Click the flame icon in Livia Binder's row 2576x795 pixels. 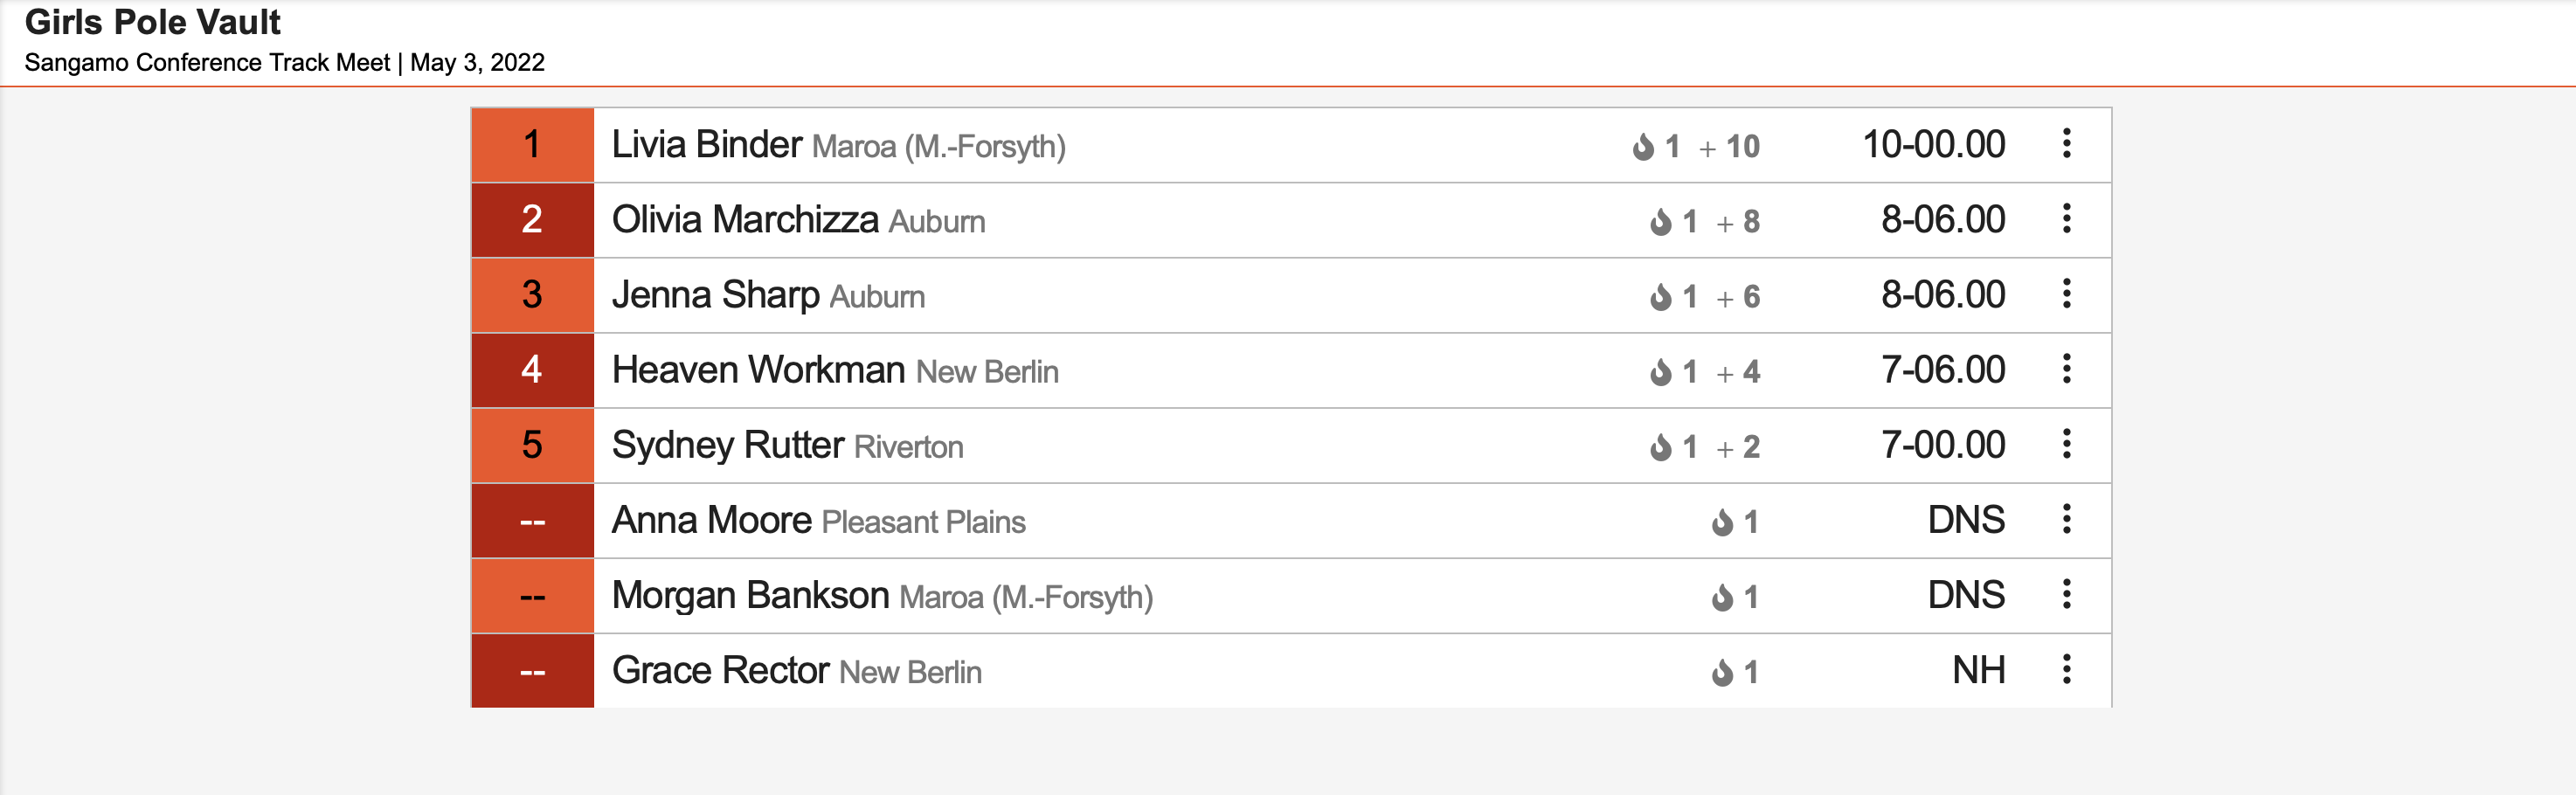coord(1643,147)
